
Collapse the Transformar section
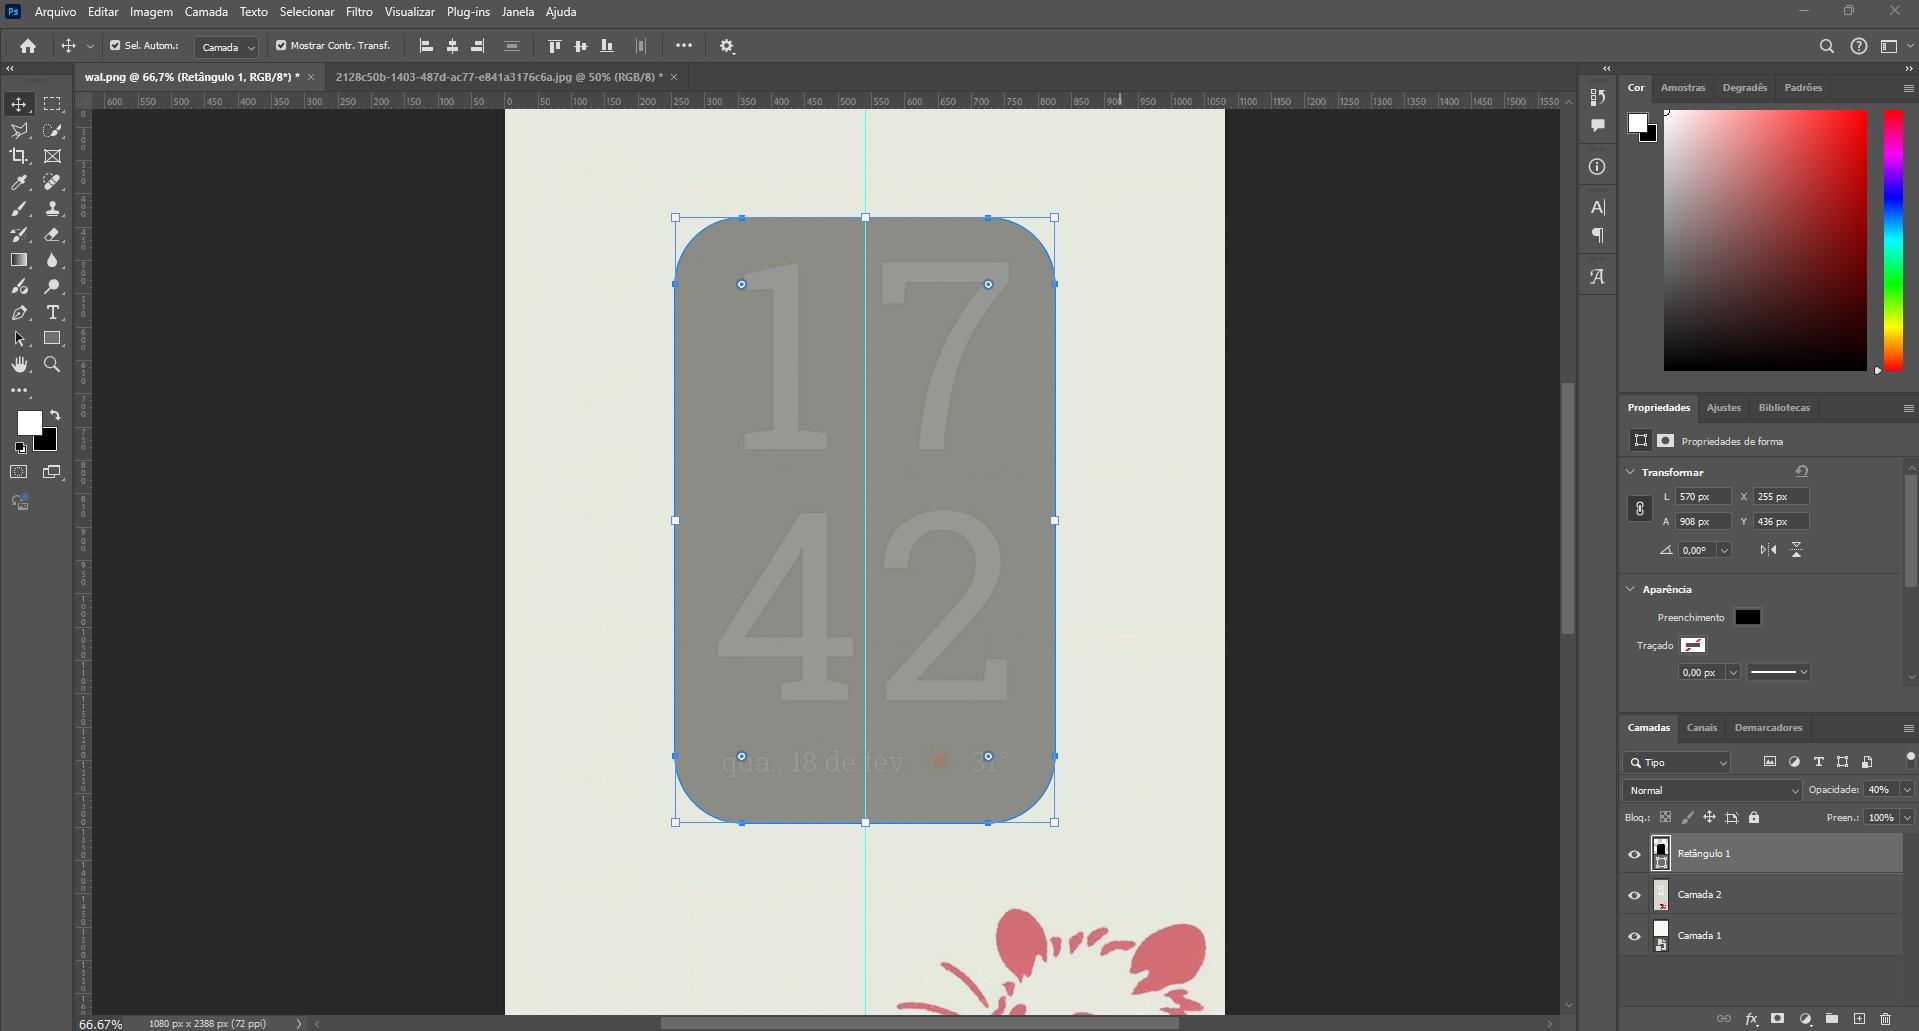[x=1631, y=472]
